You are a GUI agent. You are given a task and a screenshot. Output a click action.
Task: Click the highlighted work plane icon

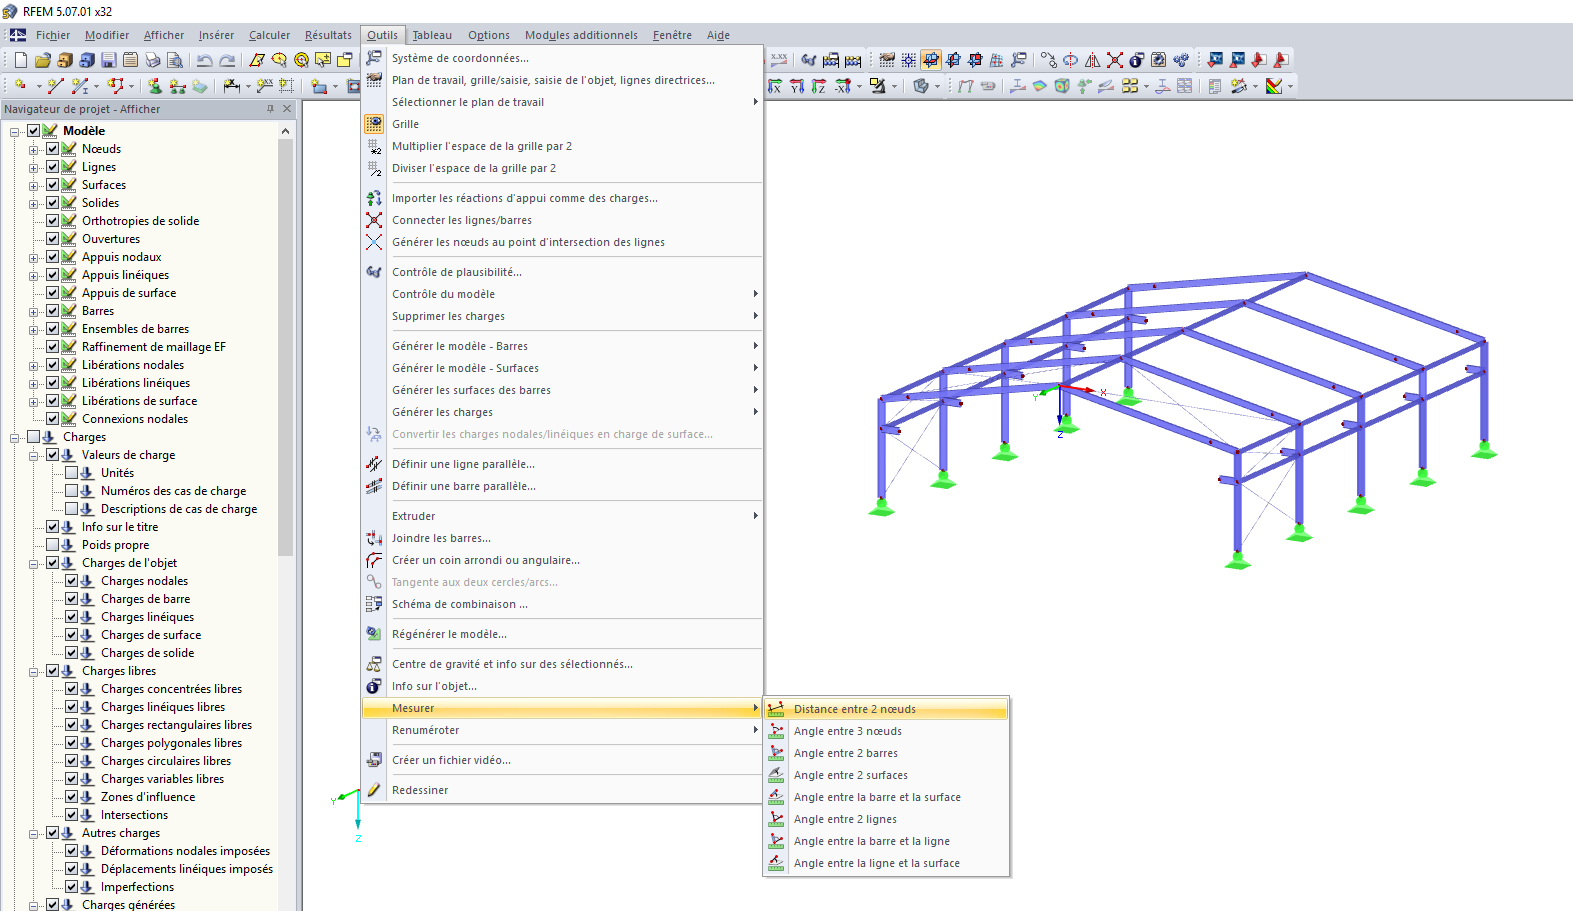tap(931, 60)
